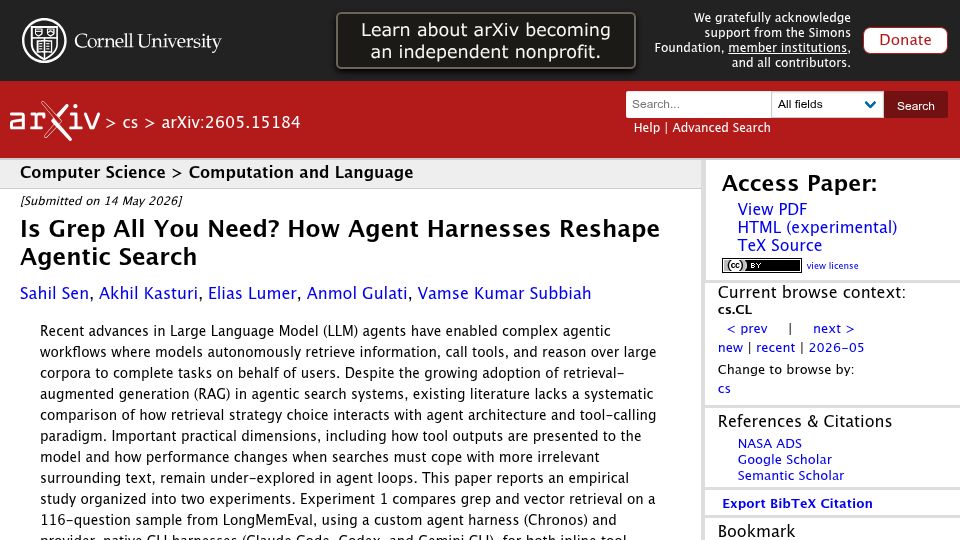960x540 pixels.
Task: Click the Current browse context label
Action: [x=811, y=292]
